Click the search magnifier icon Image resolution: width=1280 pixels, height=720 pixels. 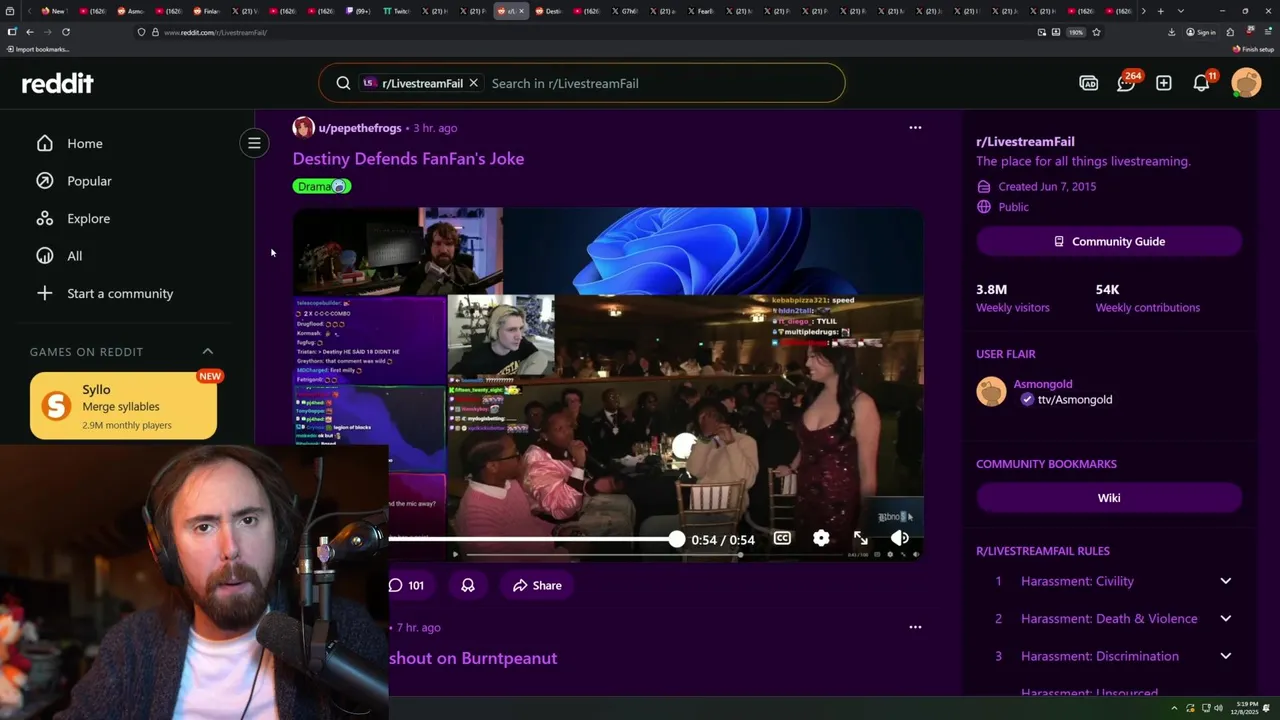pyautogui.click(x=343, y=83)
